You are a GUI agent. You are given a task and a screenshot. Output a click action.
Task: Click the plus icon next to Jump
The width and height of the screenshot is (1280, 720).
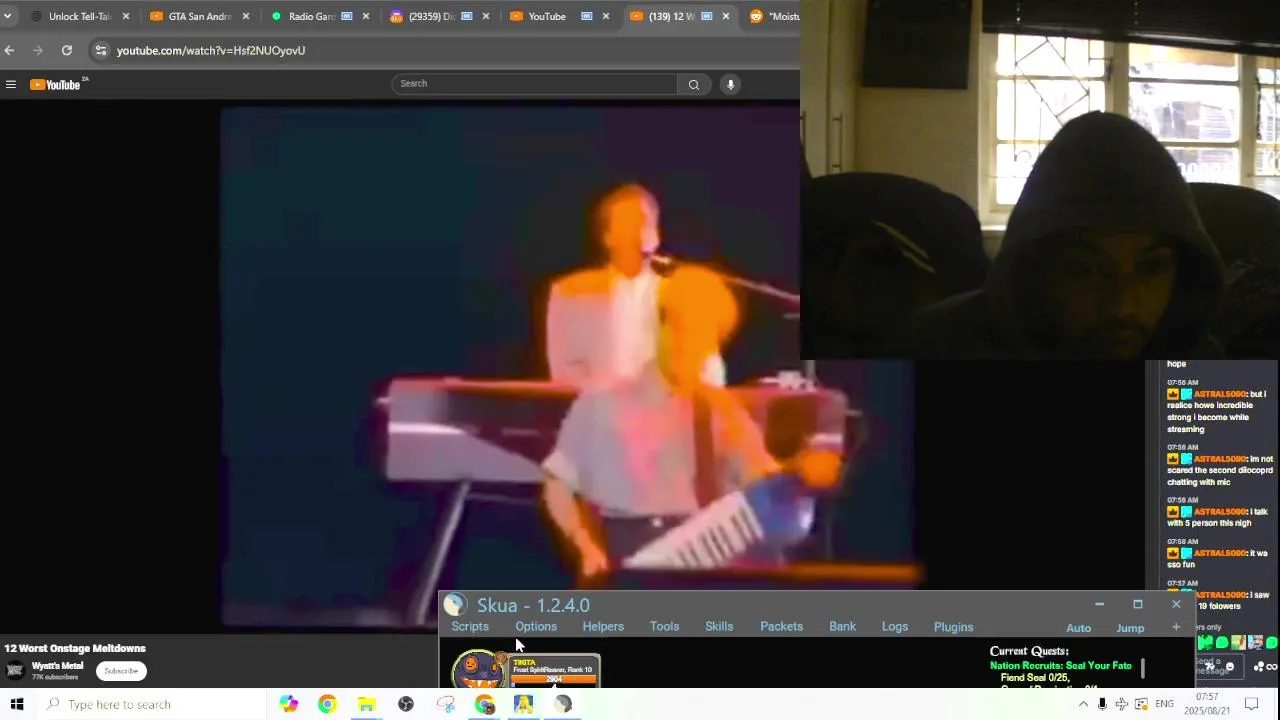1176,627
